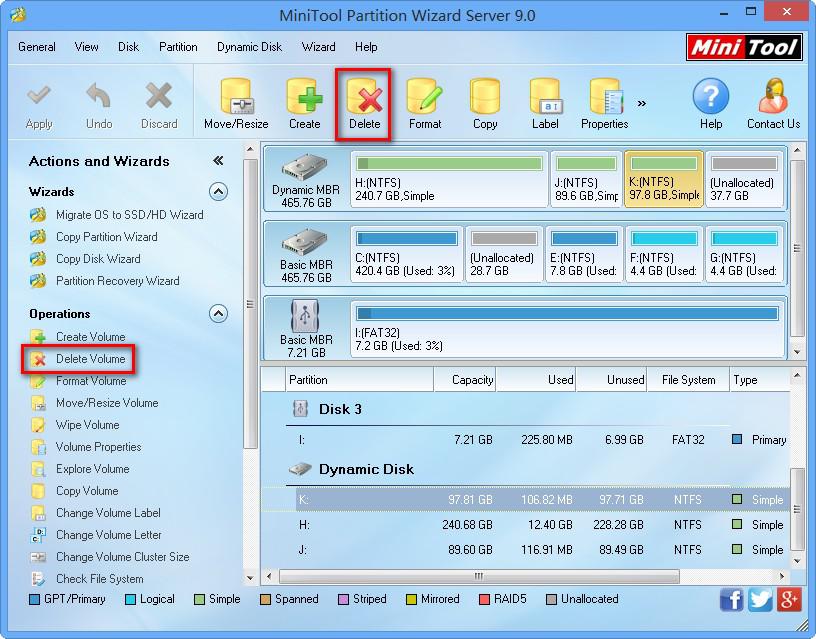Open the Dynamic Disk menu

249,47
